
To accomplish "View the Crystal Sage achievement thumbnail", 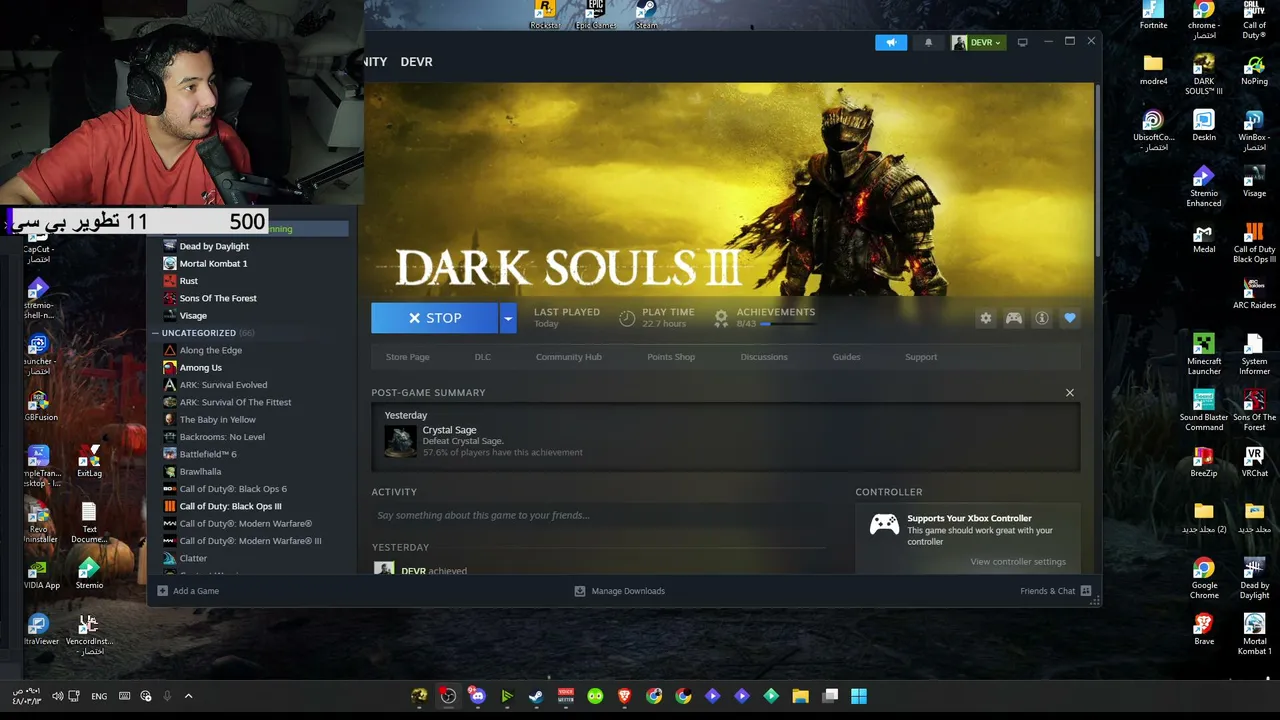I will point(400,441).
